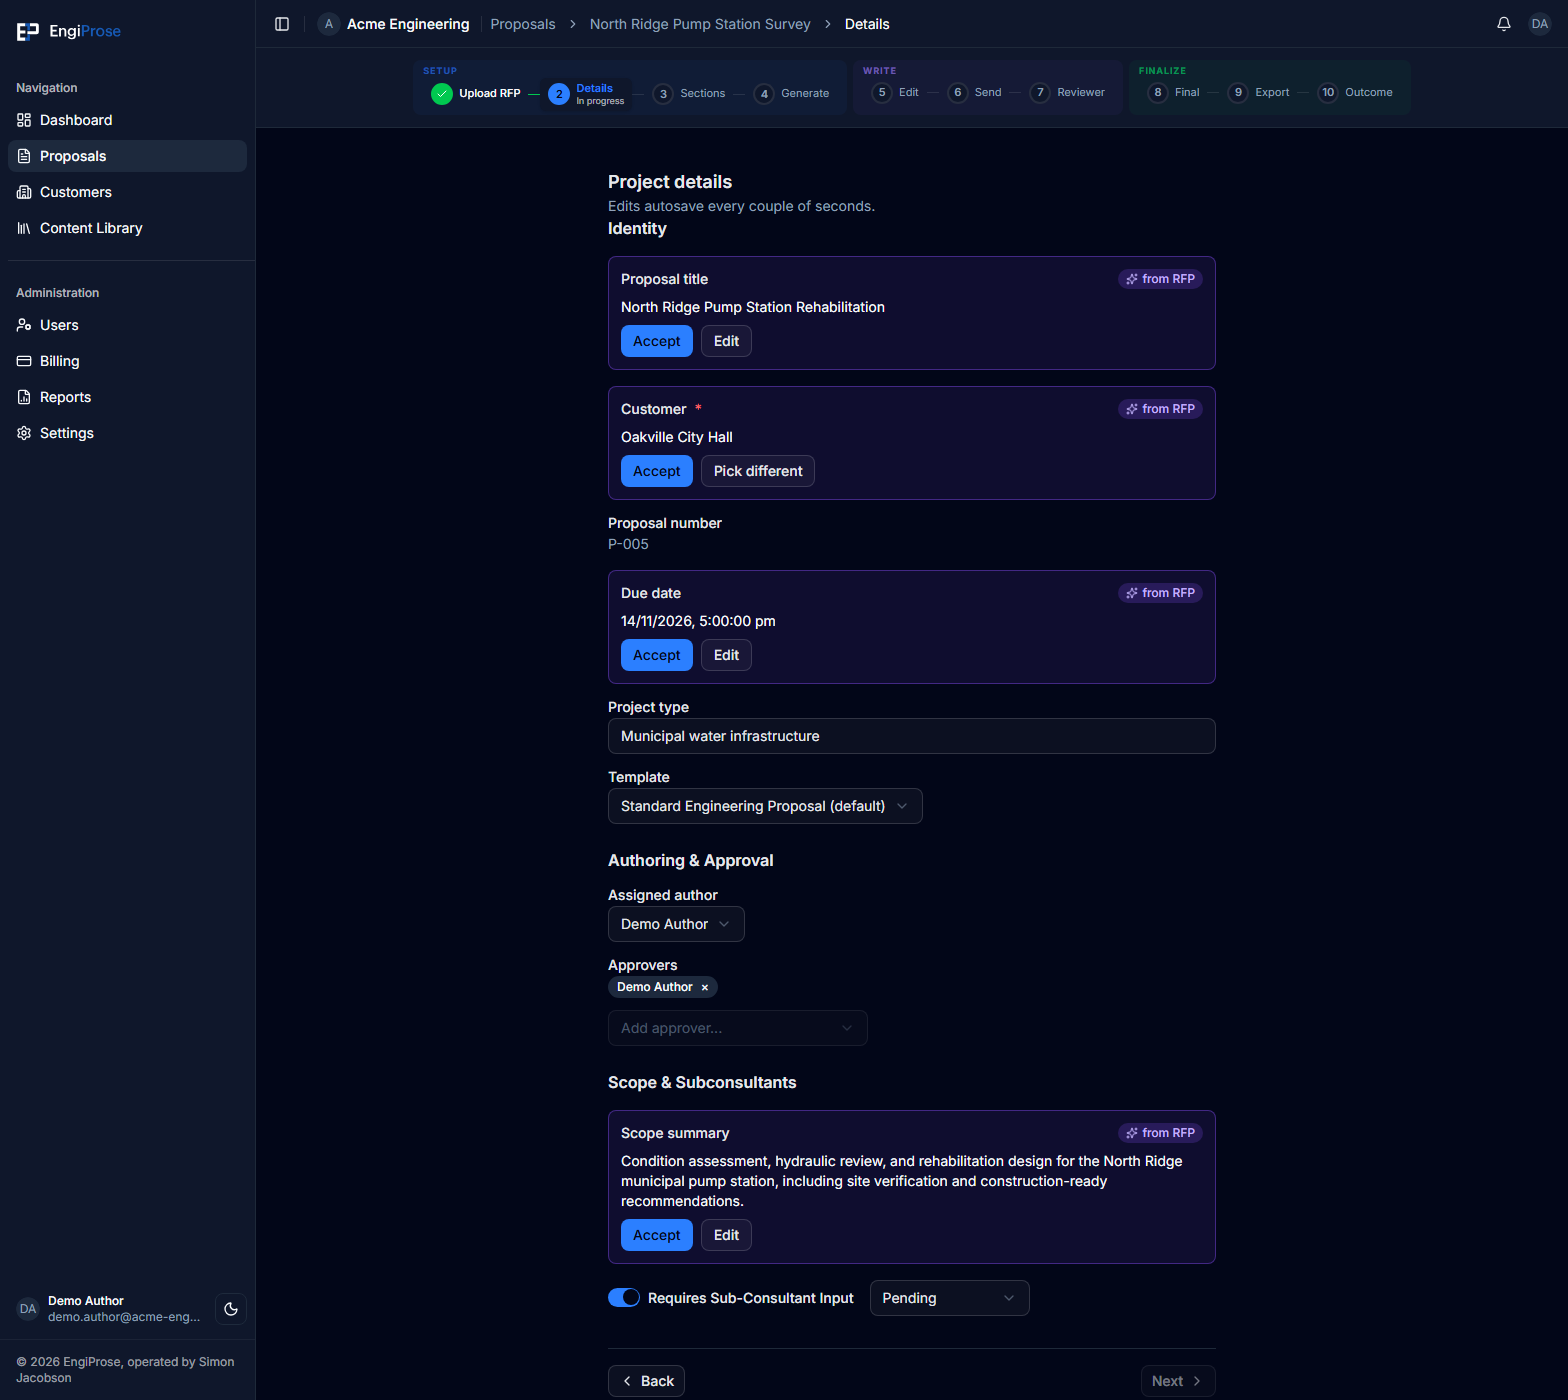Toggle dark mode moon icon

point(231,1309)
